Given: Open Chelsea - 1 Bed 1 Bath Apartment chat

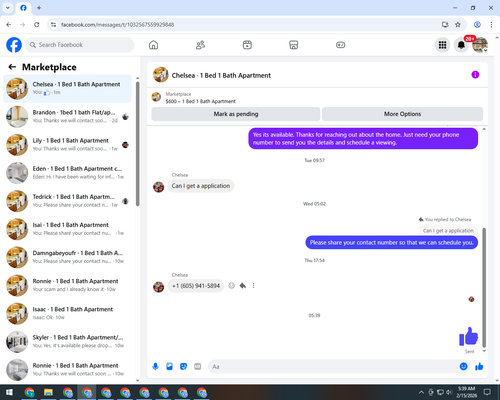Looking at the screenshot, I should point(67,89).
